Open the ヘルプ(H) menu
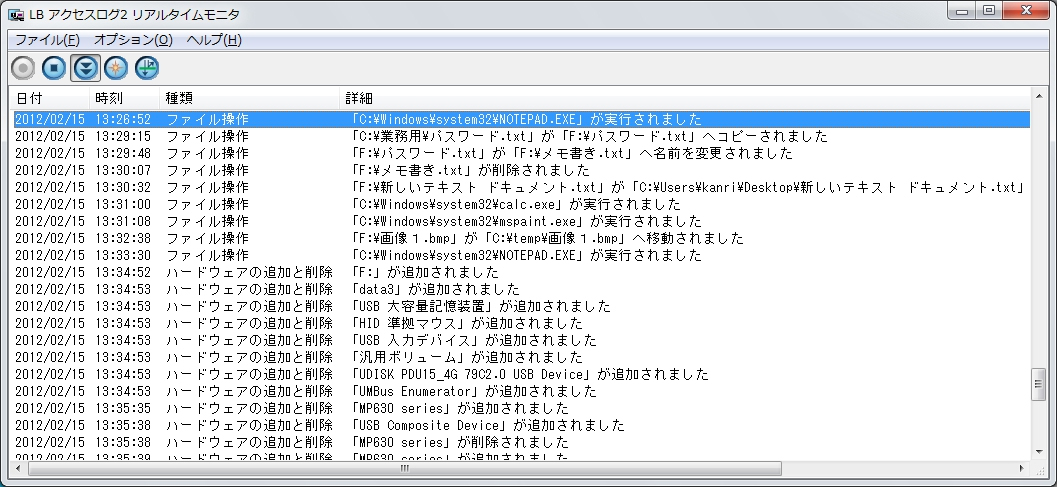 (x=214, y=40)
